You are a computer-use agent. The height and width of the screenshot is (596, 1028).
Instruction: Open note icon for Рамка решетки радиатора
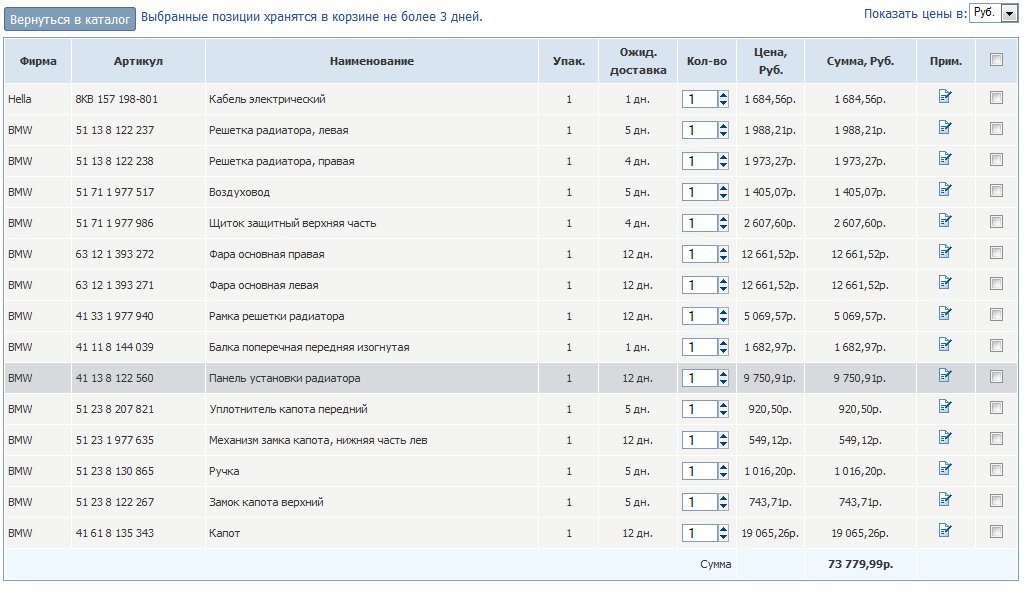pyautogui.click(x=945, y=314)
